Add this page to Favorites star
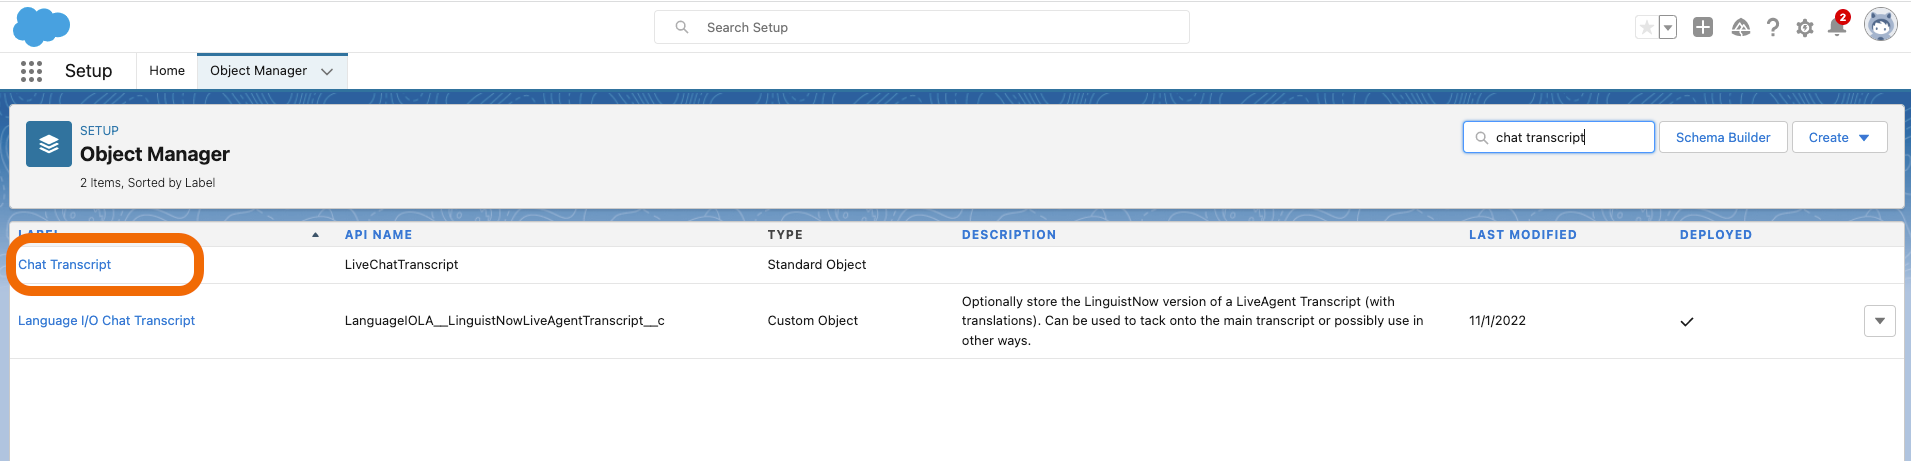 coord(1647,27)
